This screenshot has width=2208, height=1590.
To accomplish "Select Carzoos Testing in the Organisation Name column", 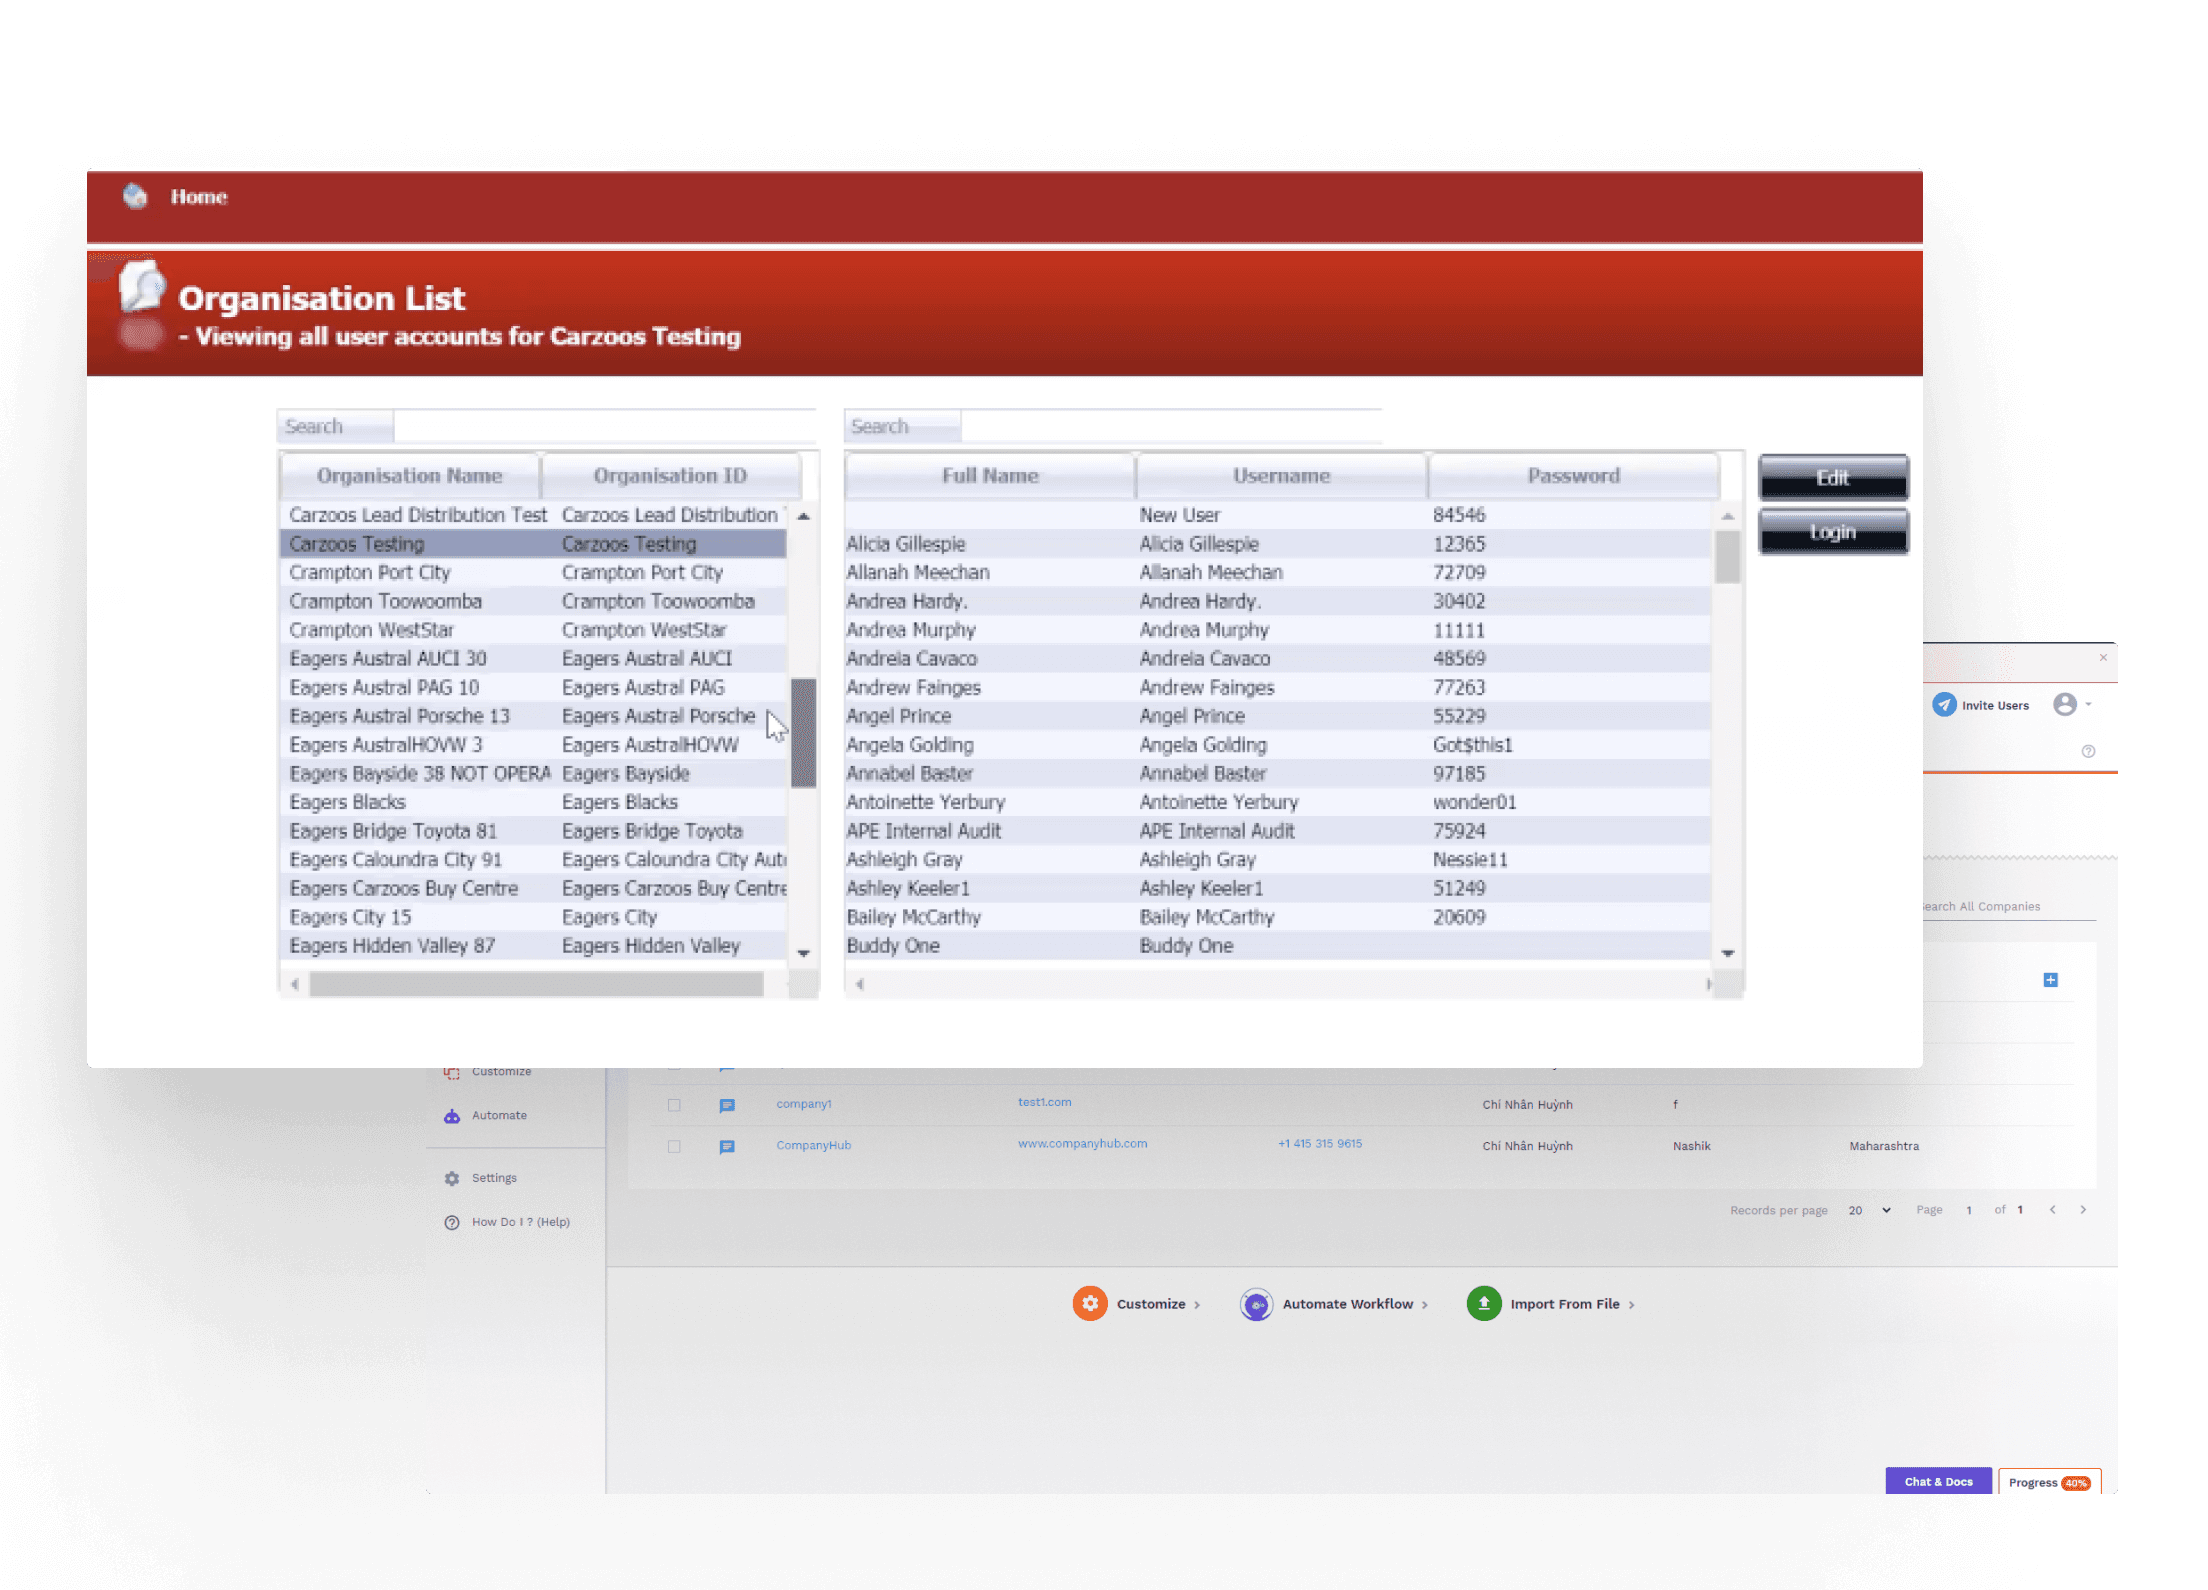I will click(x=357, y=544).
